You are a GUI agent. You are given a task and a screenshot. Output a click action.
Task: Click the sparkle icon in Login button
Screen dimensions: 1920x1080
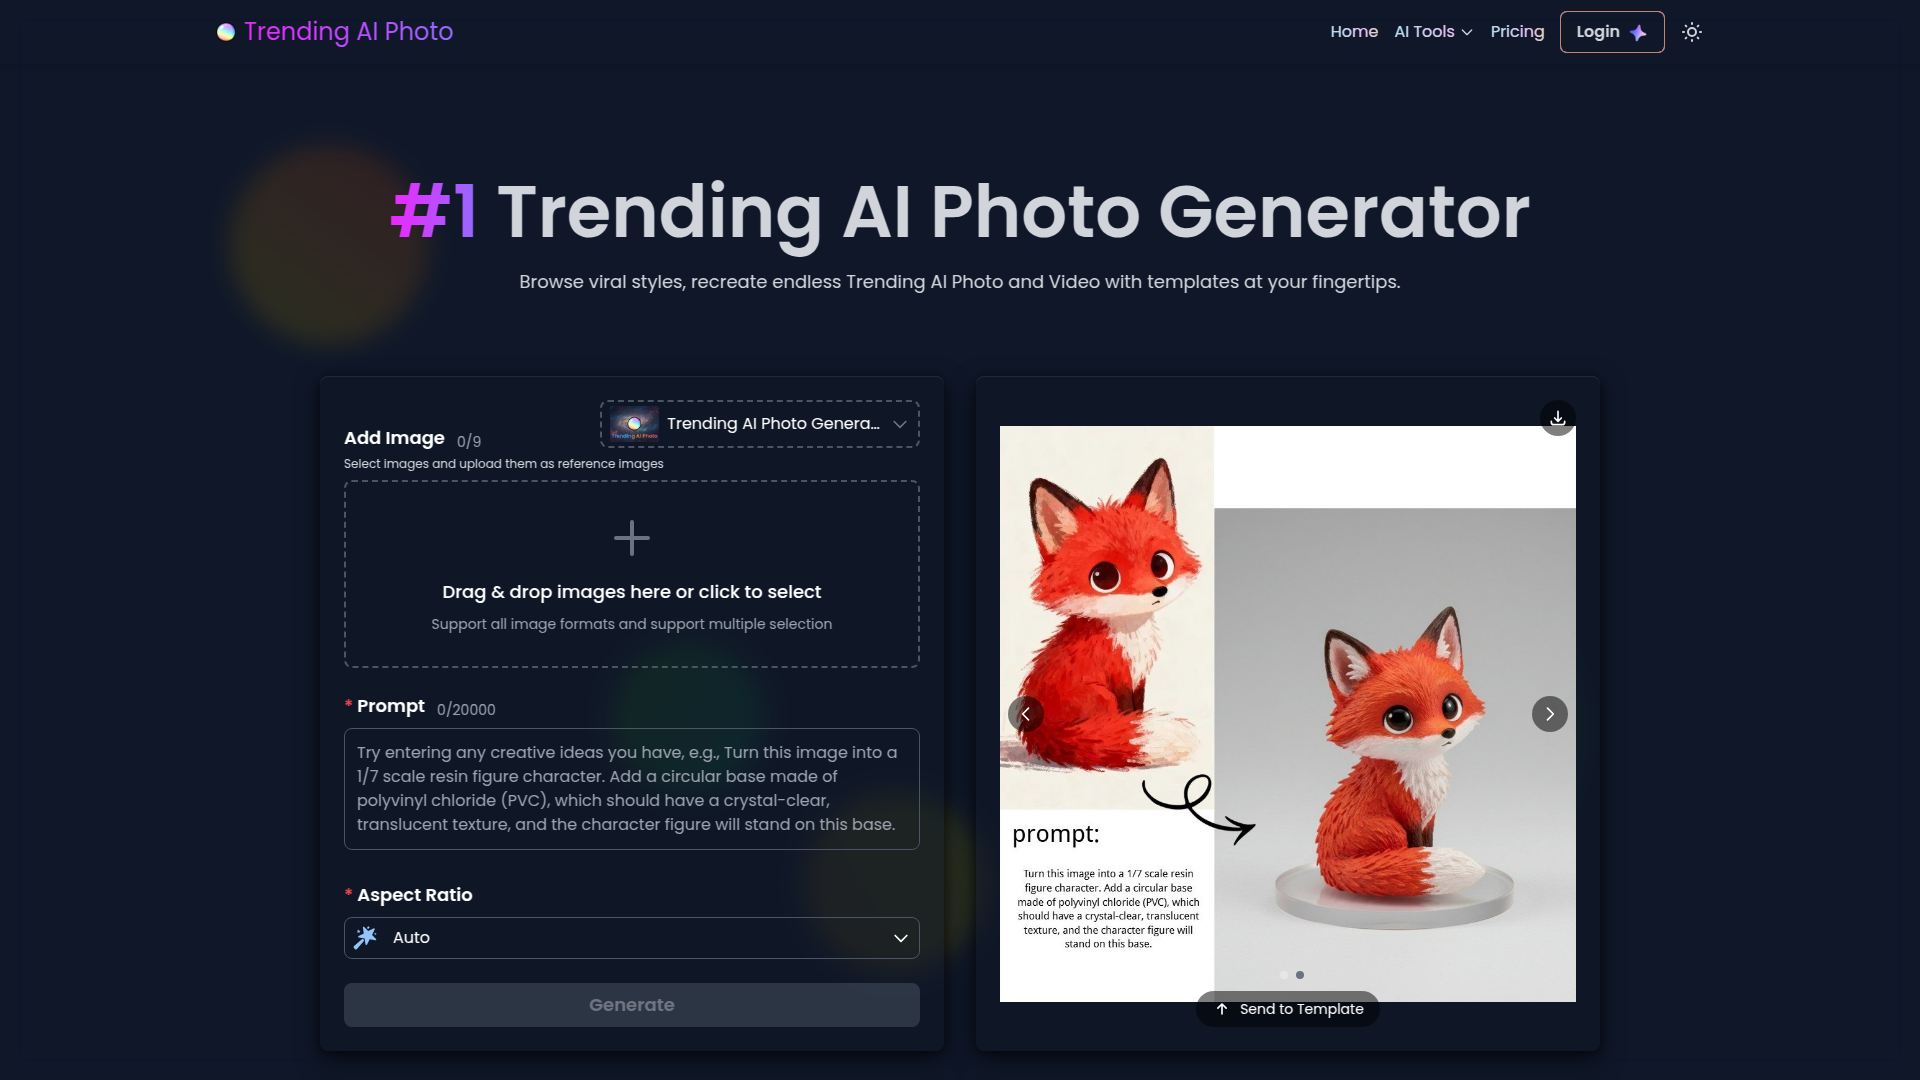pyautogui.click(x=1638, y=33)
